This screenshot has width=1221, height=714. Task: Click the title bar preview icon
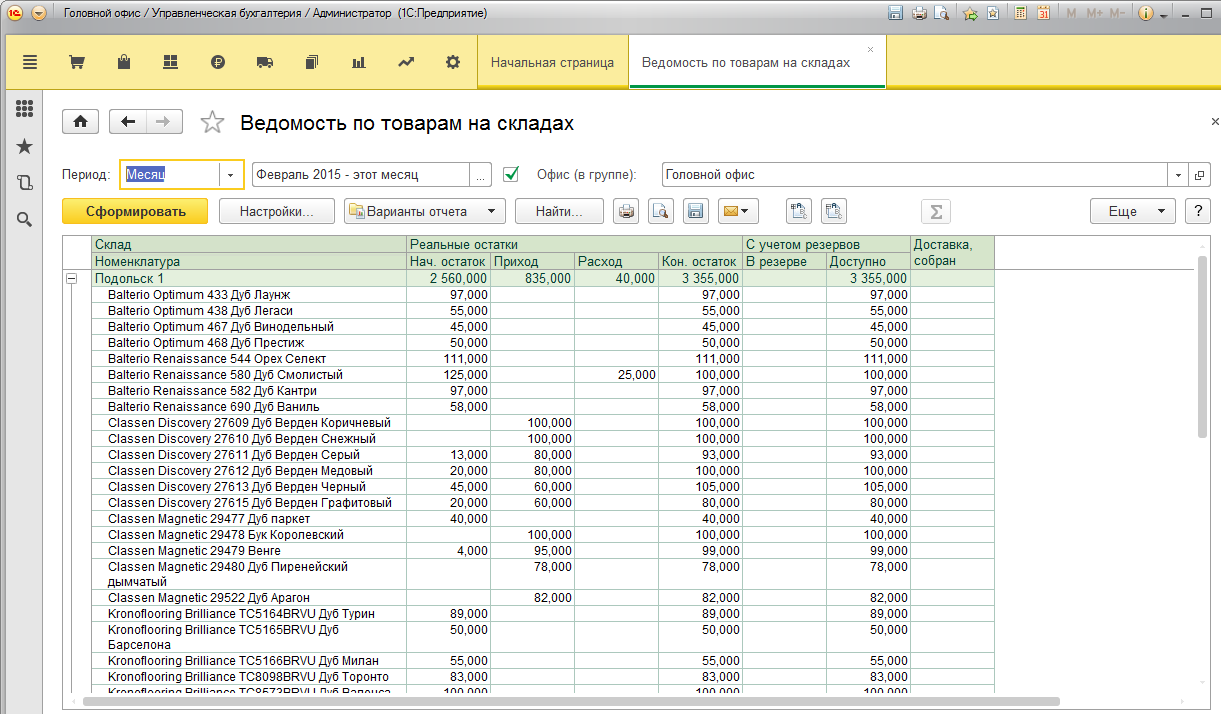pyautogui.click(x=941, y=14)
